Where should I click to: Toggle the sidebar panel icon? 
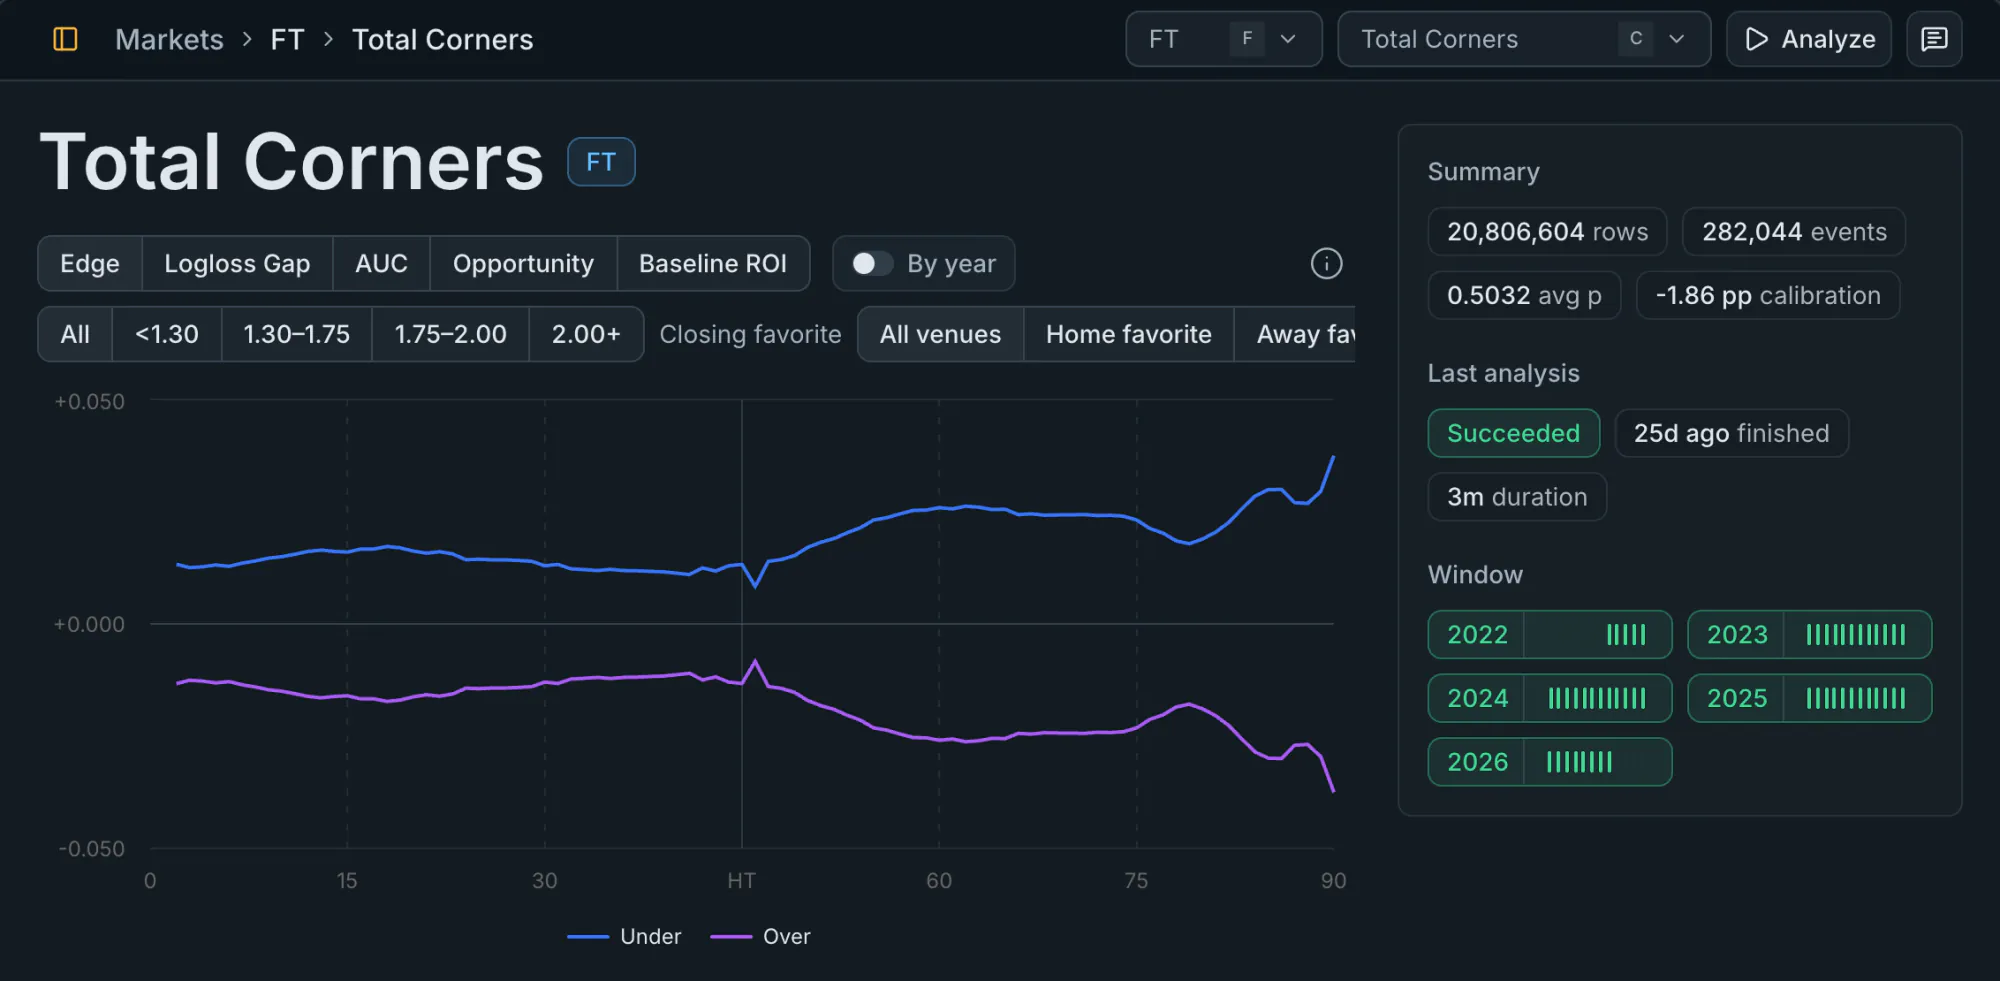(x=65, y=39)
